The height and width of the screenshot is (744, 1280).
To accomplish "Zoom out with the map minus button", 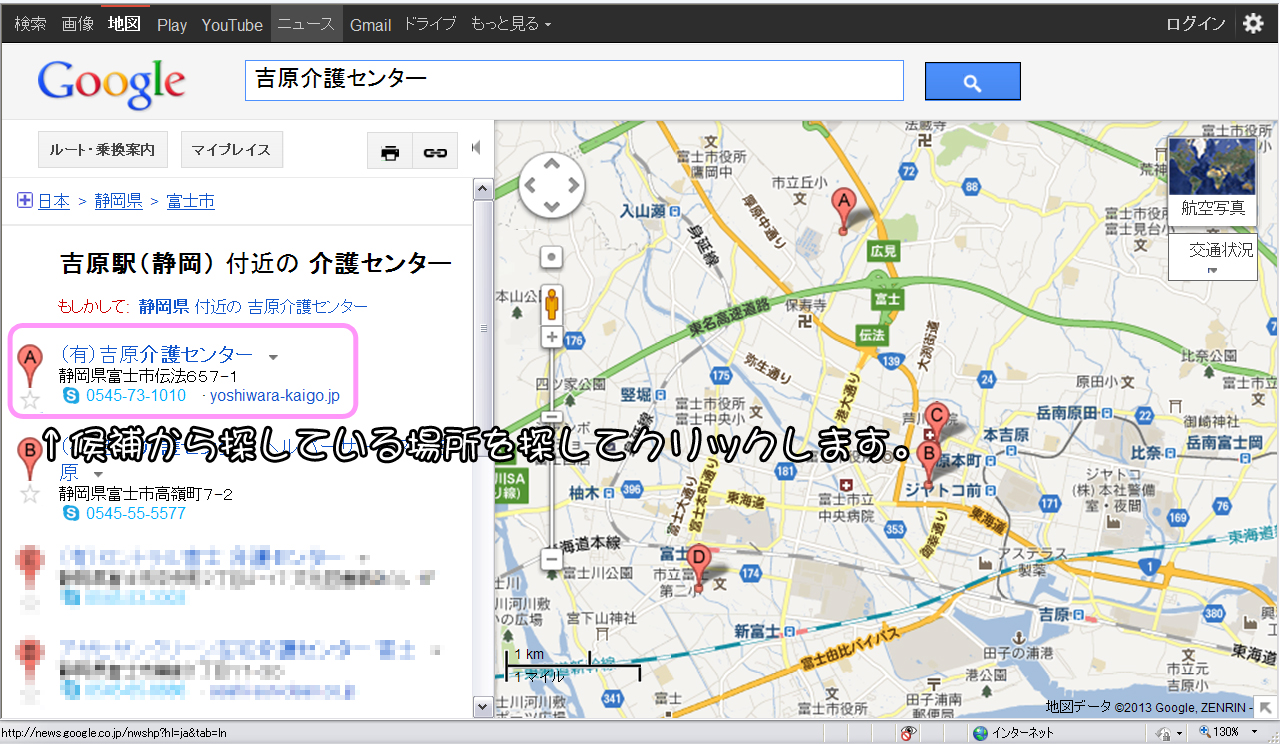I will point(551,560).
